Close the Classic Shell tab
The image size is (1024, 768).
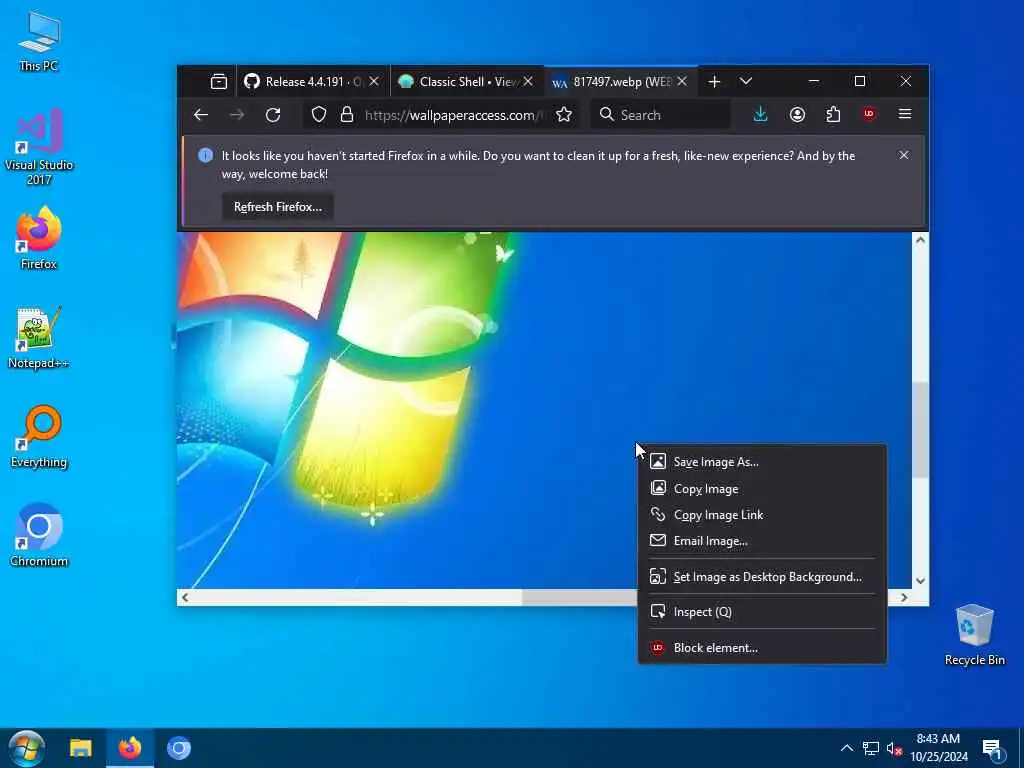[528, 82]
